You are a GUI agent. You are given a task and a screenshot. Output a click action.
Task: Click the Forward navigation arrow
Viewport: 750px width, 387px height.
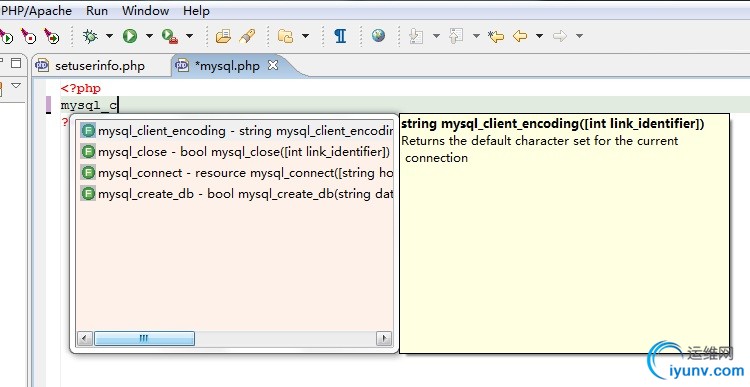tap(560, 36)
